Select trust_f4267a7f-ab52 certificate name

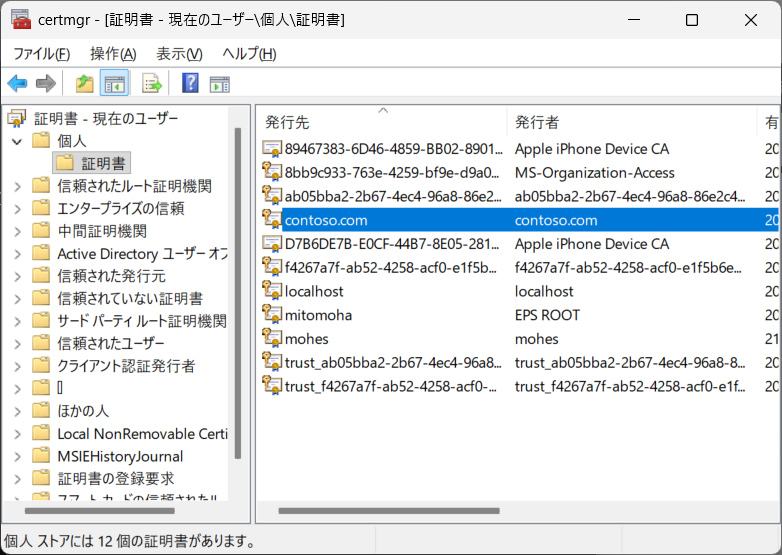click(391, 386)
